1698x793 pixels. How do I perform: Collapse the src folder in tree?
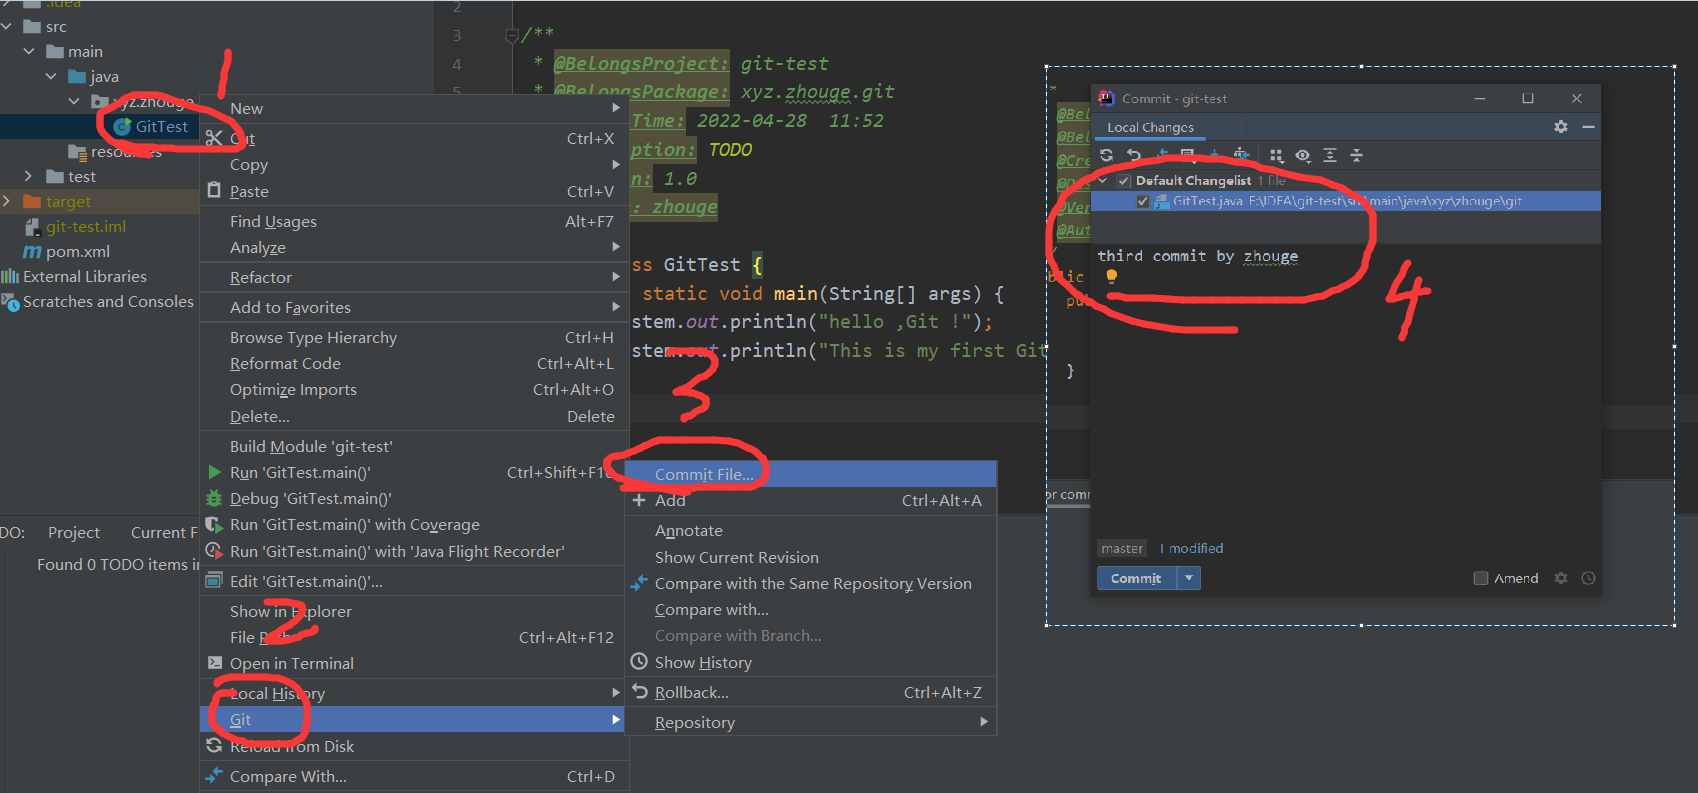7,27
